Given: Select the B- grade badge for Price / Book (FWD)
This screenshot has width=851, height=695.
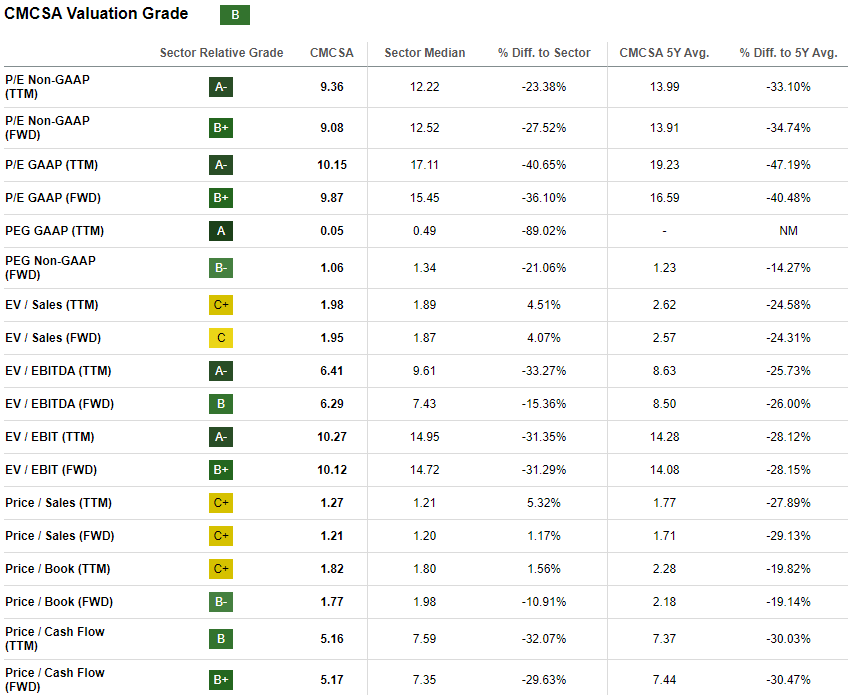Looking at the screenshot, I should coord(221,602).
